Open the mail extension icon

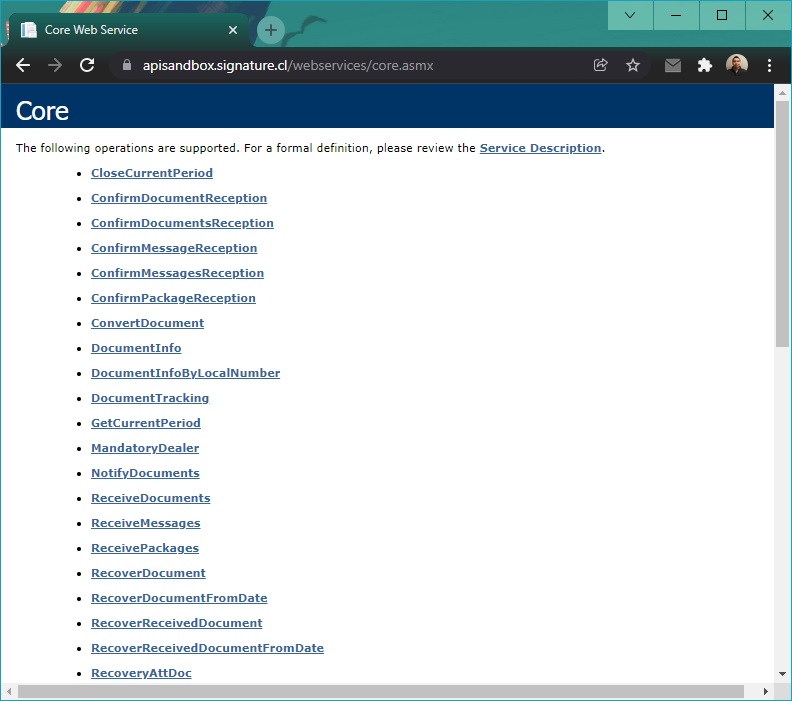tap(672, 65)
